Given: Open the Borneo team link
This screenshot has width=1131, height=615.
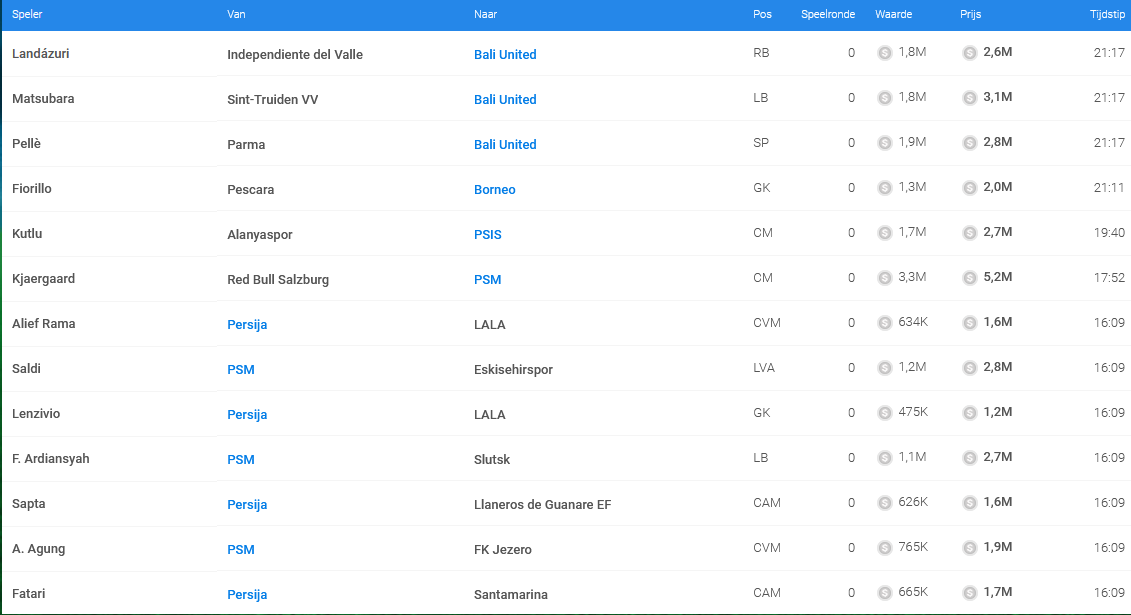Looking at the screenshot, I should (x=494, y=190).
